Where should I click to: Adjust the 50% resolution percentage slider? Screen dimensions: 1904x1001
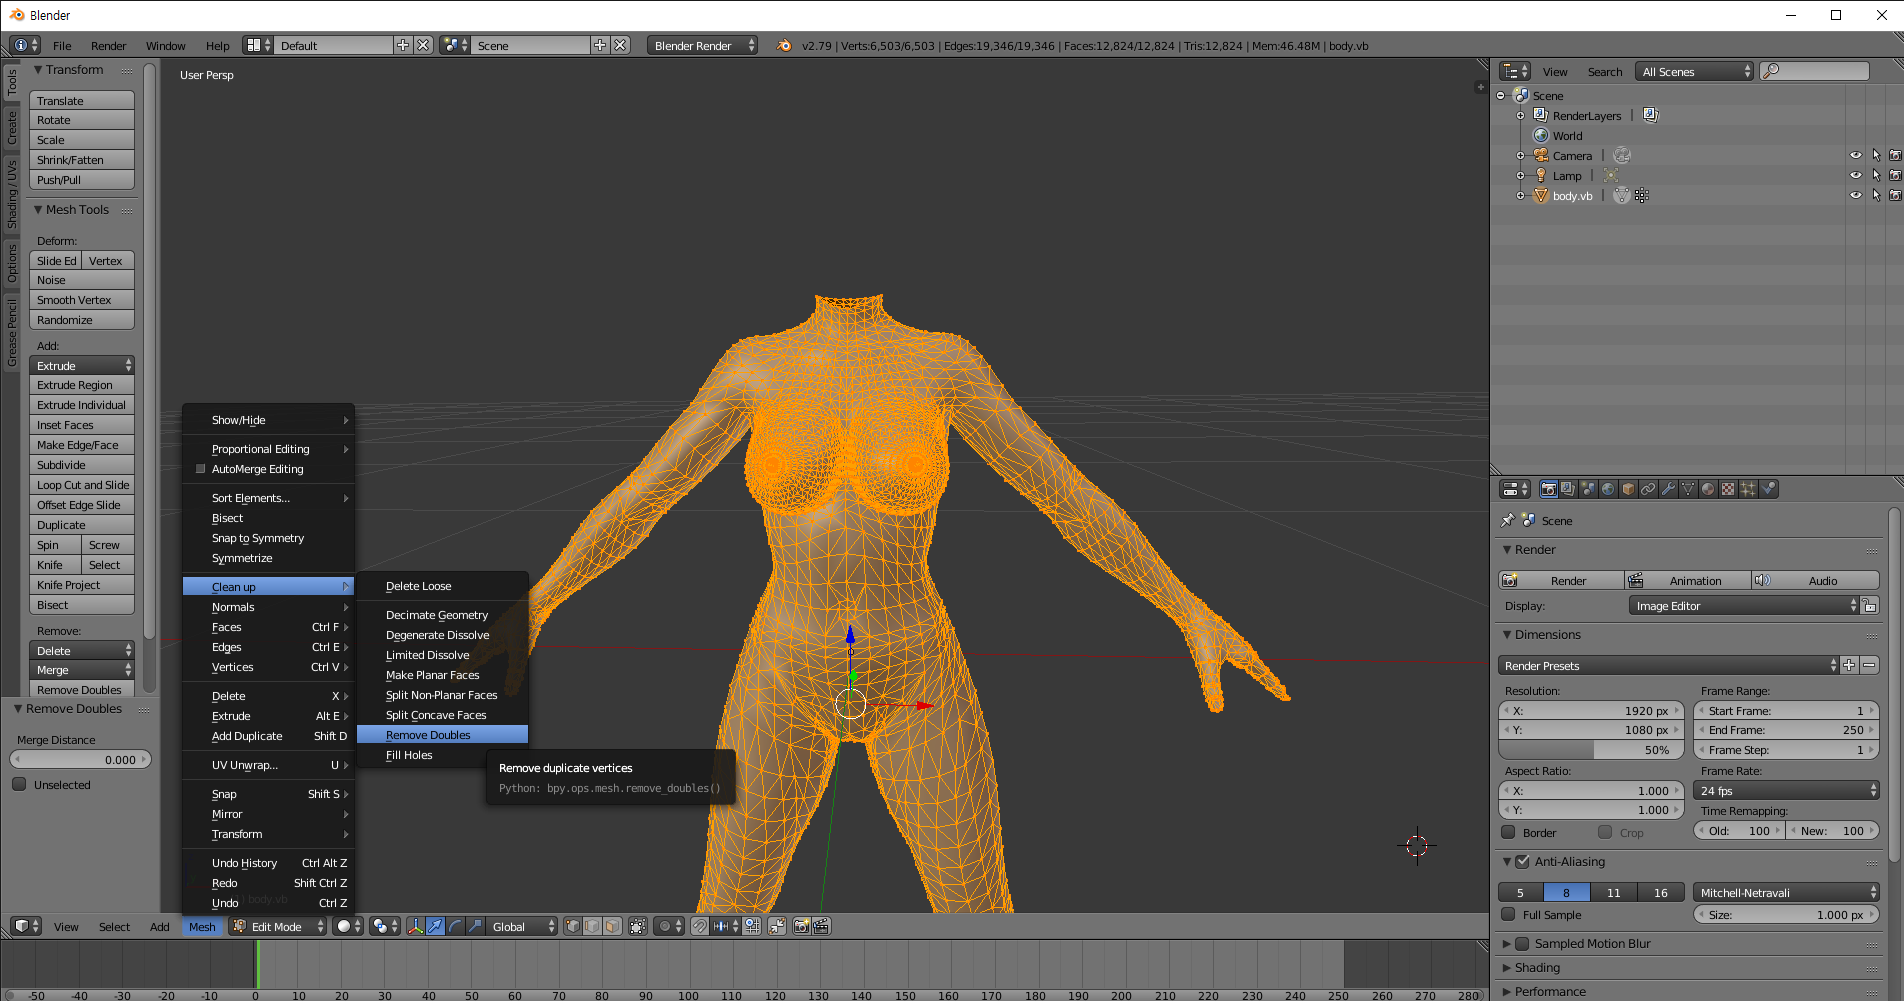click(1591, 750)
